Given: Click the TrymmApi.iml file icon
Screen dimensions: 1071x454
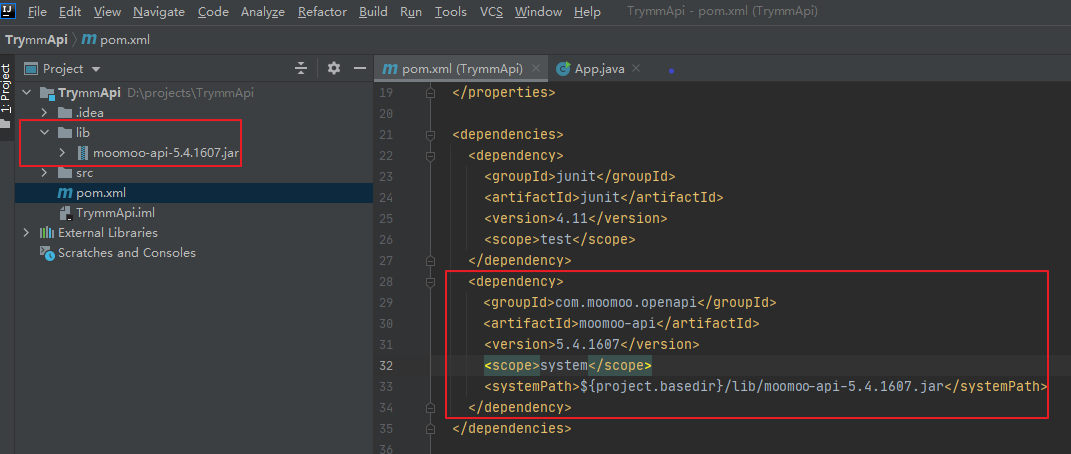Looking at the screenshot, I should (65, 213).
